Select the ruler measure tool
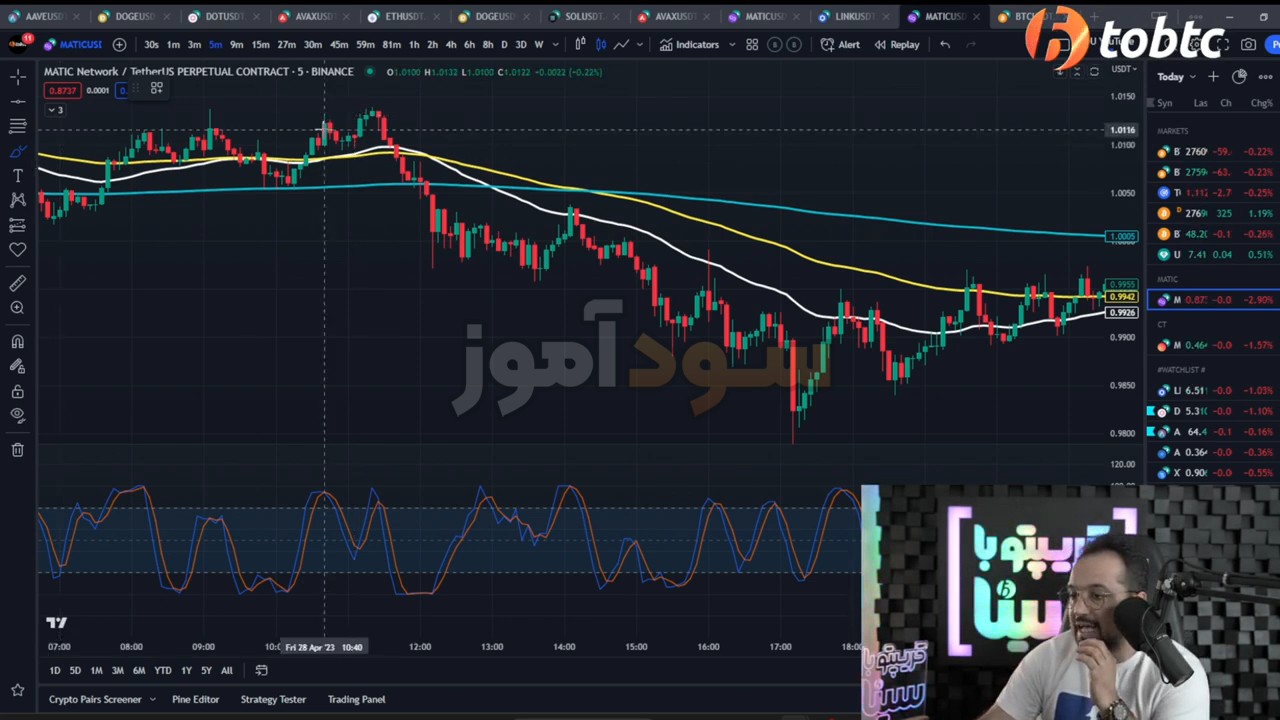Viewport: 1280px width, 720px height. 18,284
